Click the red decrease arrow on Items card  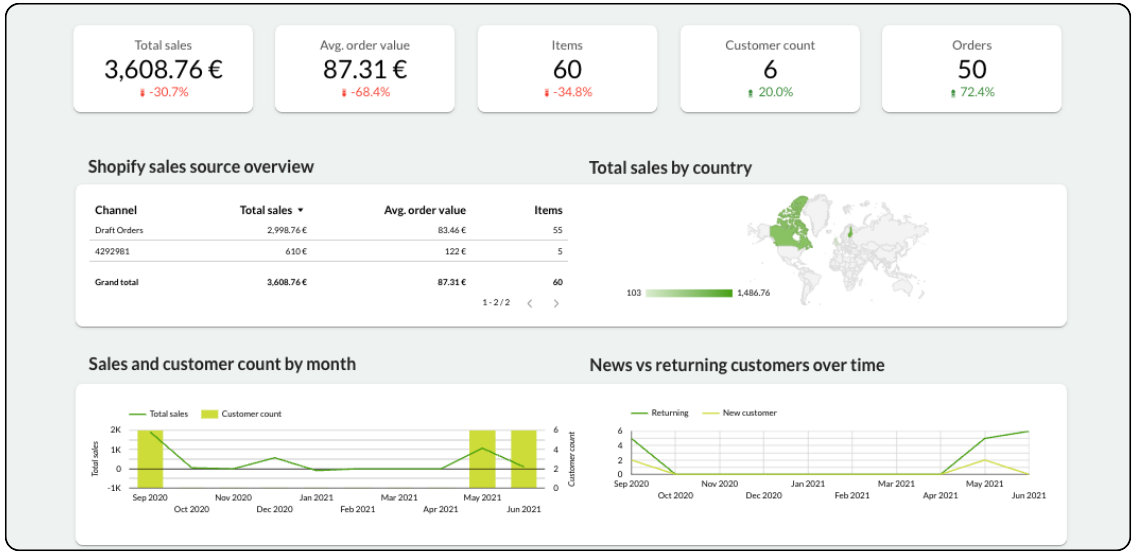547,93
